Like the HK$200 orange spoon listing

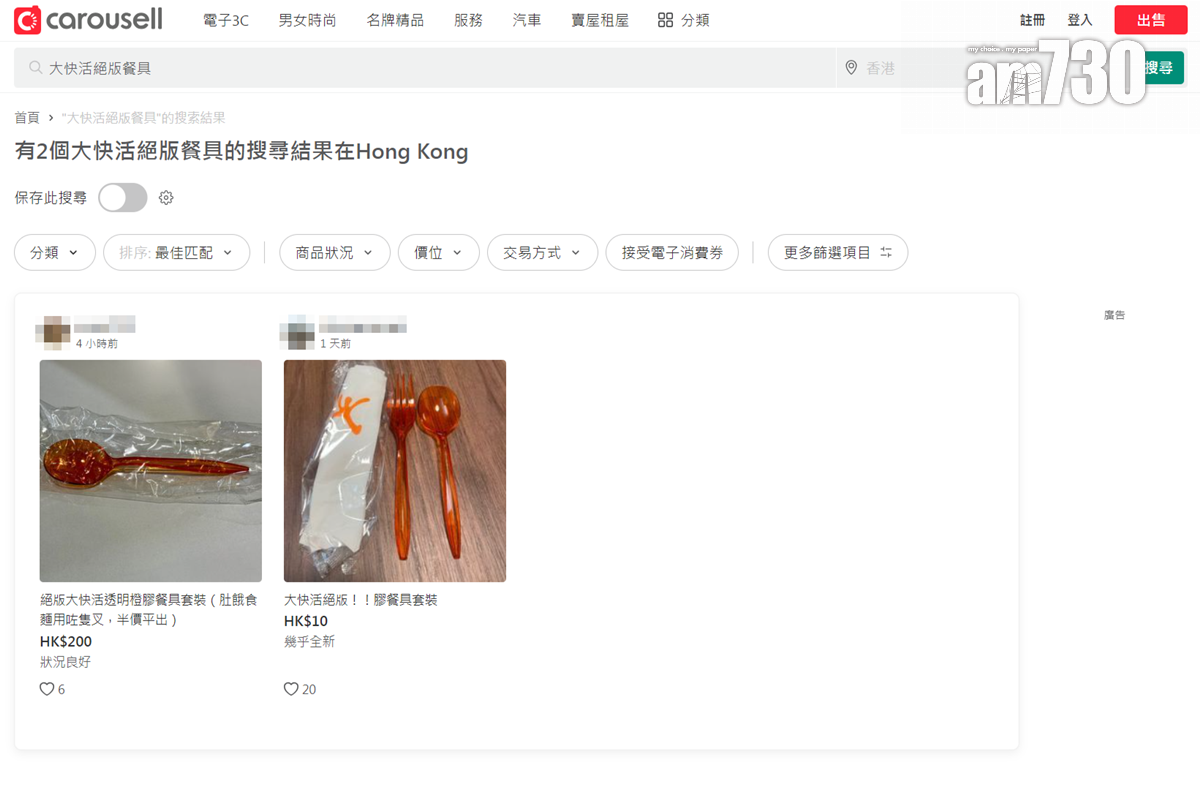(x=47, y=689)
